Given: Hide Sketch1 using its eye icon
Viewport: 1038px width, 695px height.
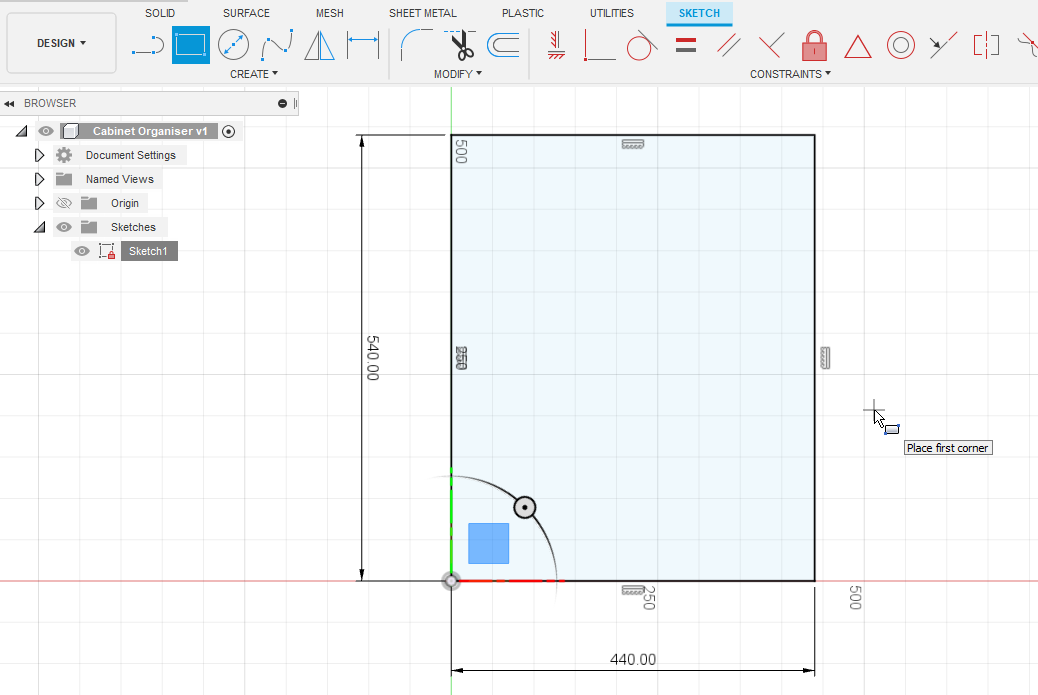Looking at the screenshot, I should pyautogui.click(x=81, y=252).
